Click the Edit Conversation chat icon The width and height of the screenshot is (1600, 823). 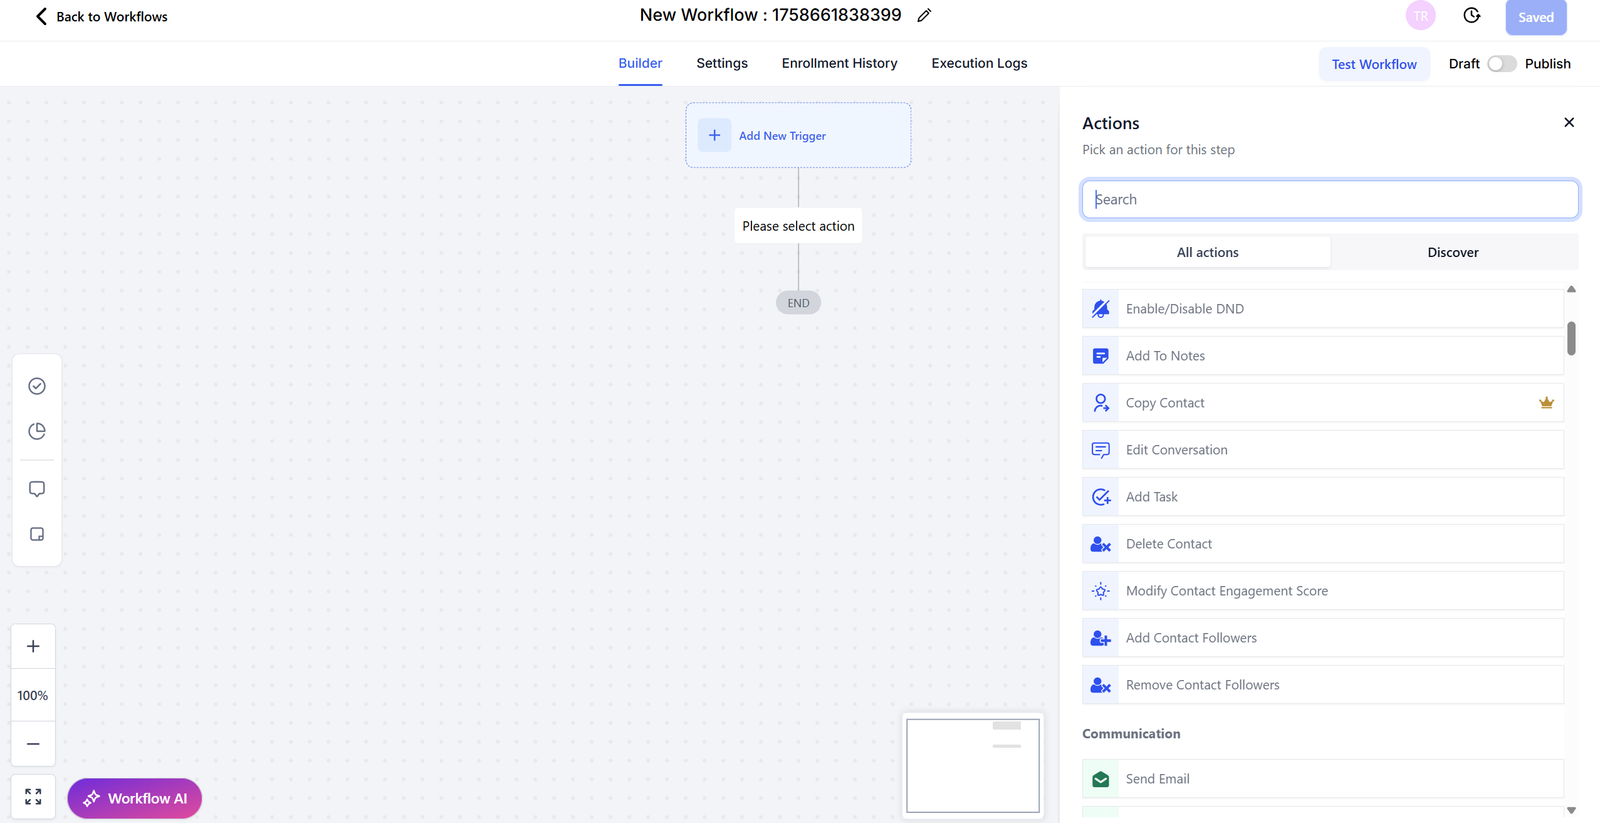pos(1101,450)
